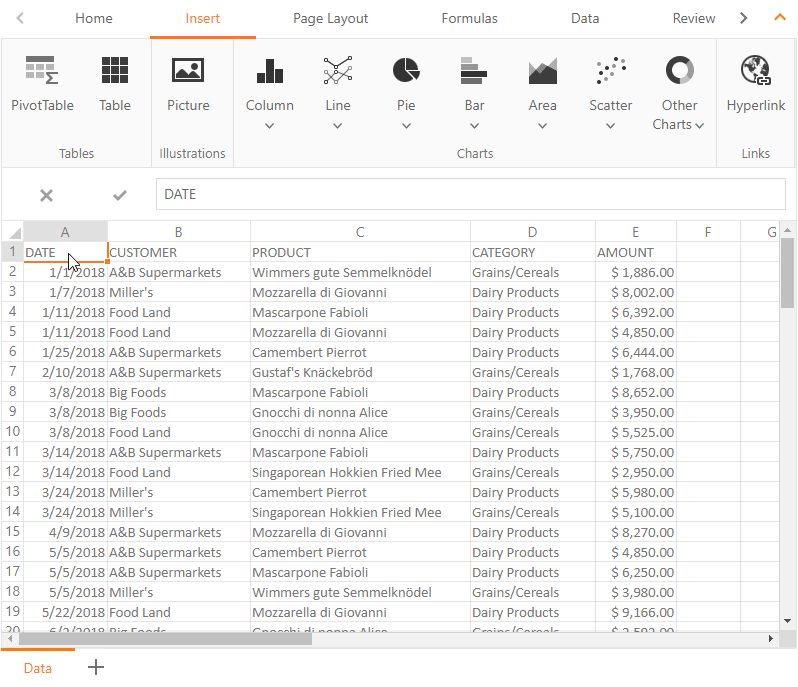Collapse the ribbon with the up chevron

[x=780, y=18]
